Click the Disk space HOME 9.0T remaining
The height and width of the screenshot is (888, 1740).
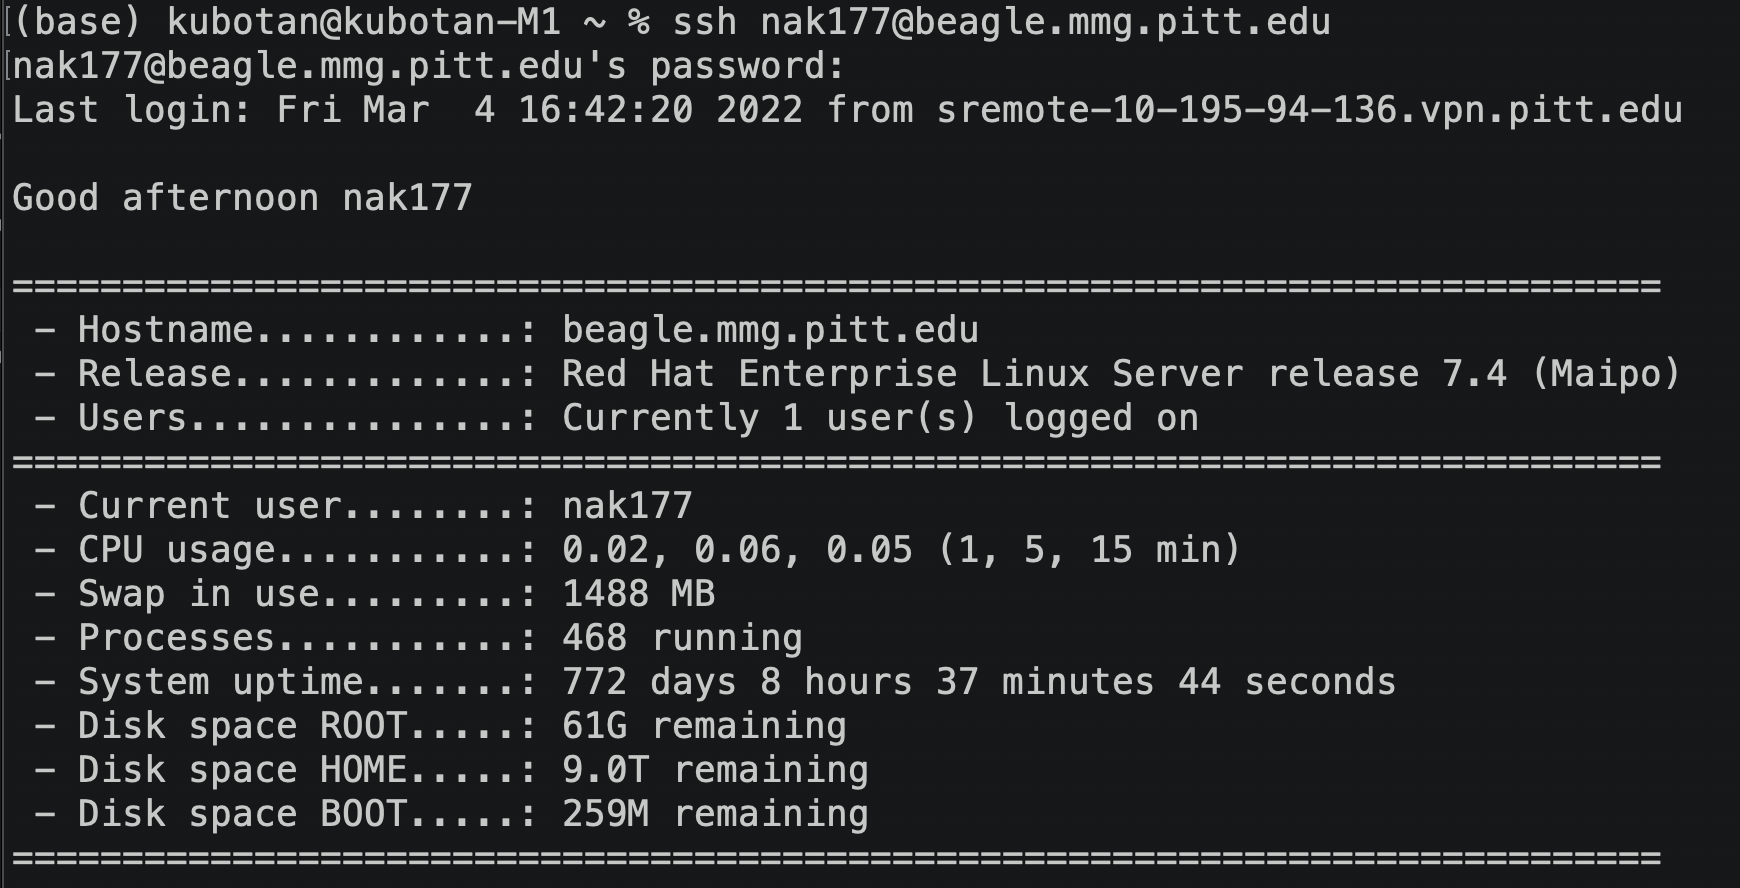click(x=715, y=770)
